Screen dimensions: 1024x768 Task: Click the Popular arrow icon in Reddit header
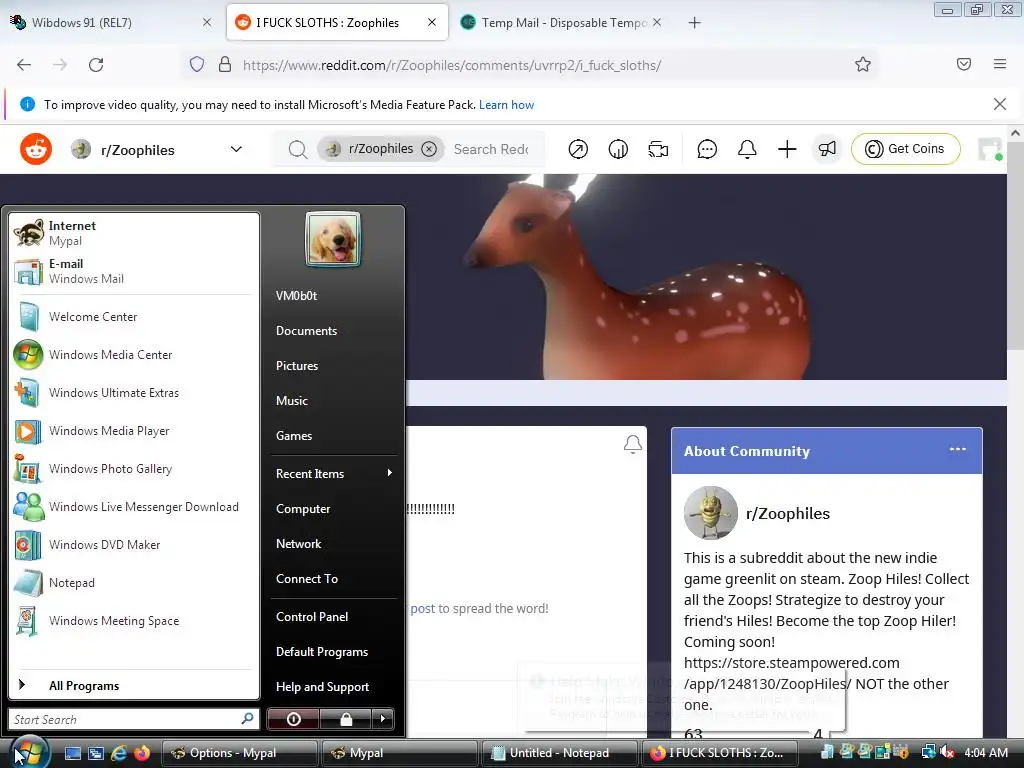coord(578,150)
